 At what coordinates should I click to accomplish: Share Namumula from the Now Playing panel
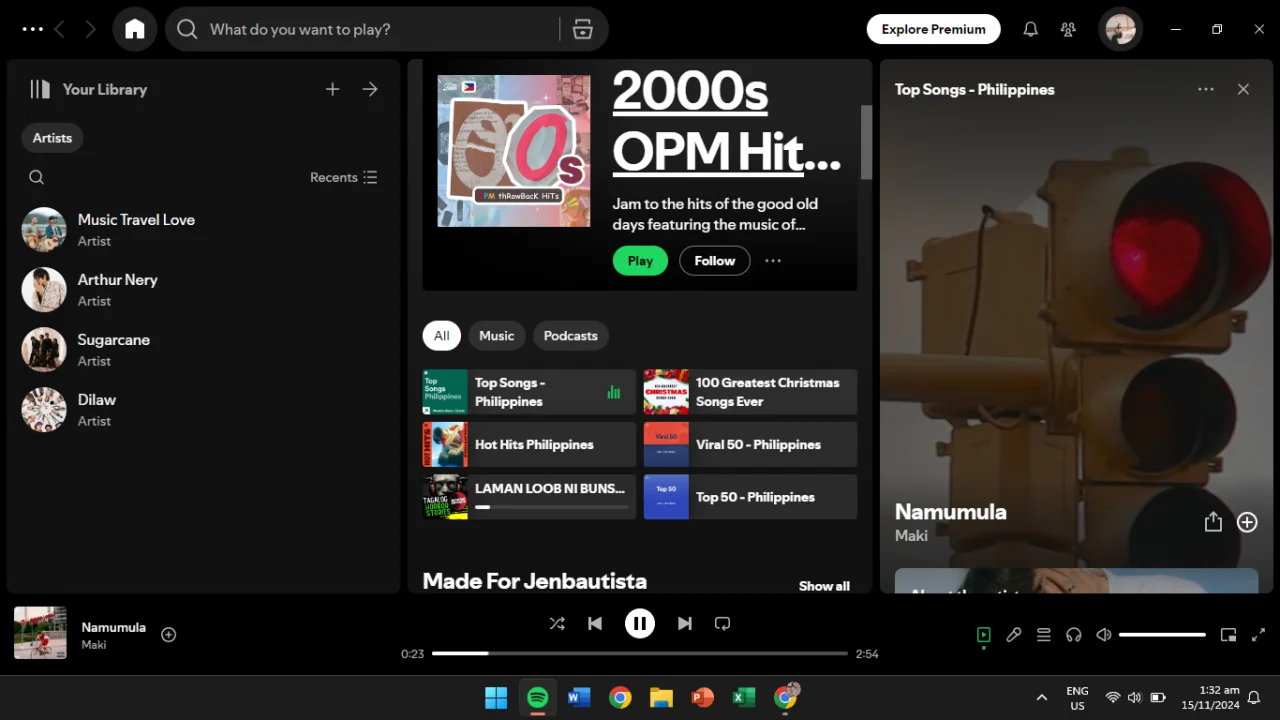(x=1213, y=522)
